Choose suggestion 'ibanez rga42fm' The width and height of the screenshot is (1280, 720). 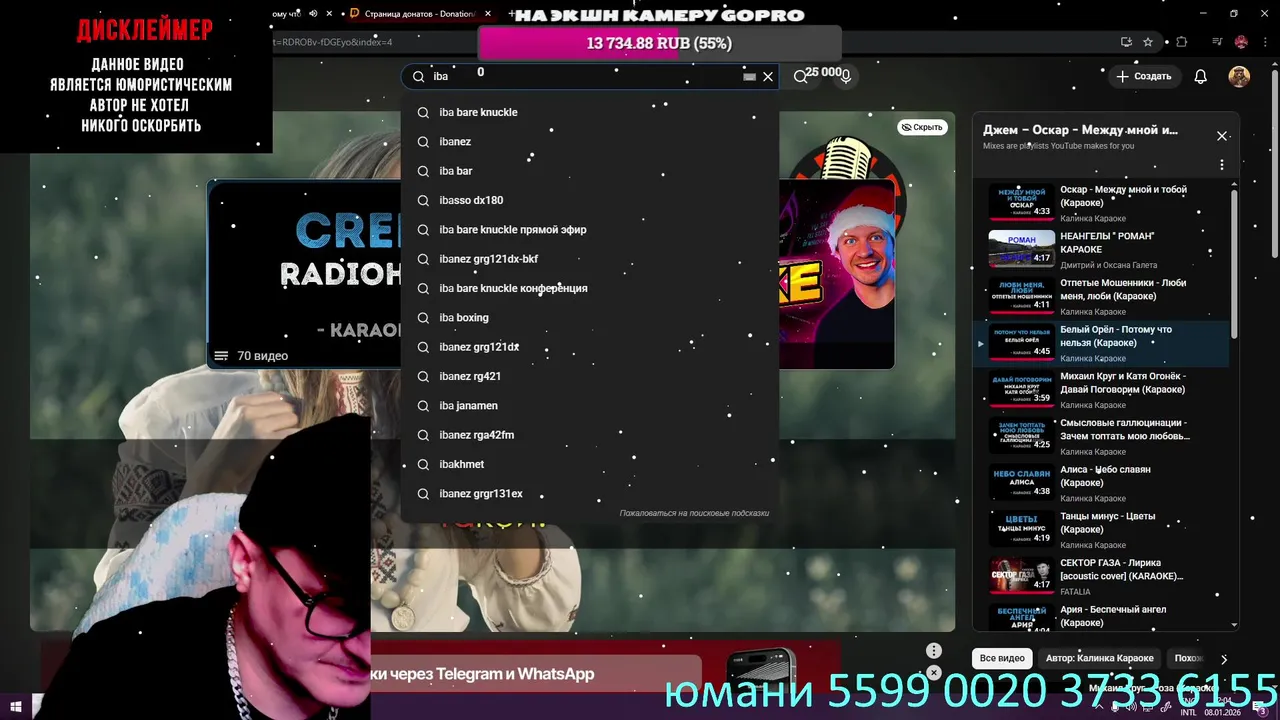[x=589, y=435]
